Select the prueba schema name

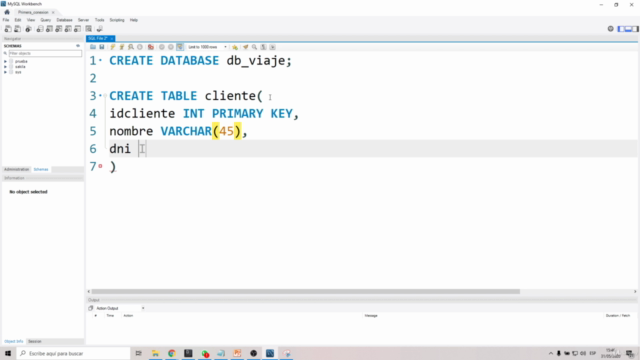(x=21, y=61)
